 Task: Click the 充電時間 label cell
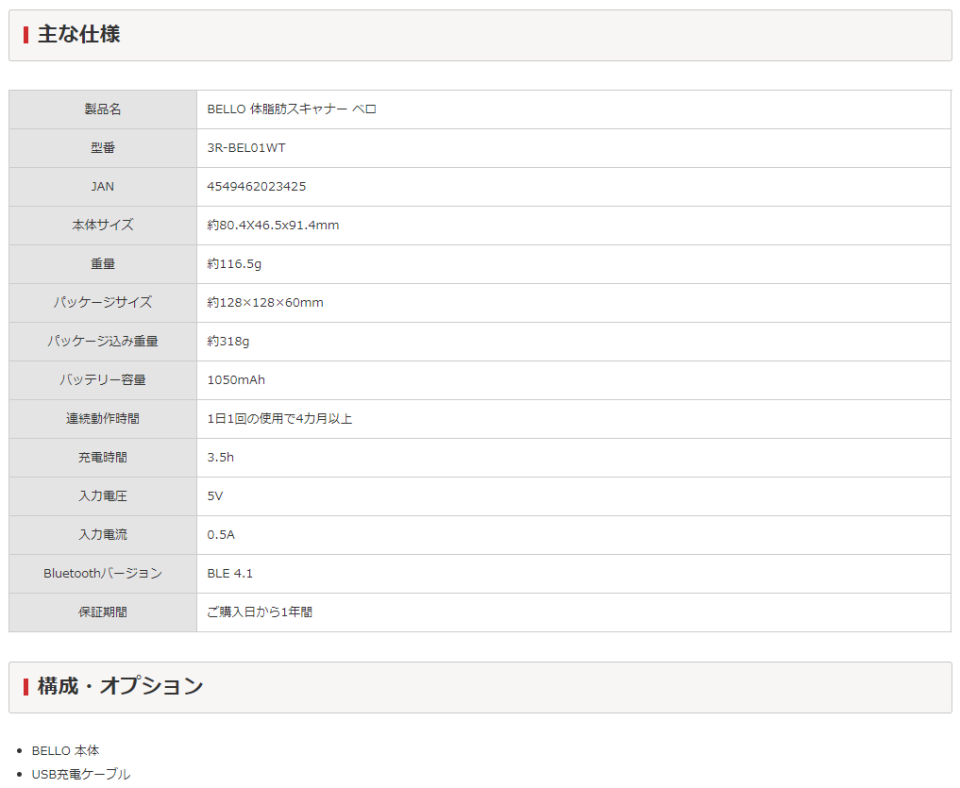pos(103,457)
